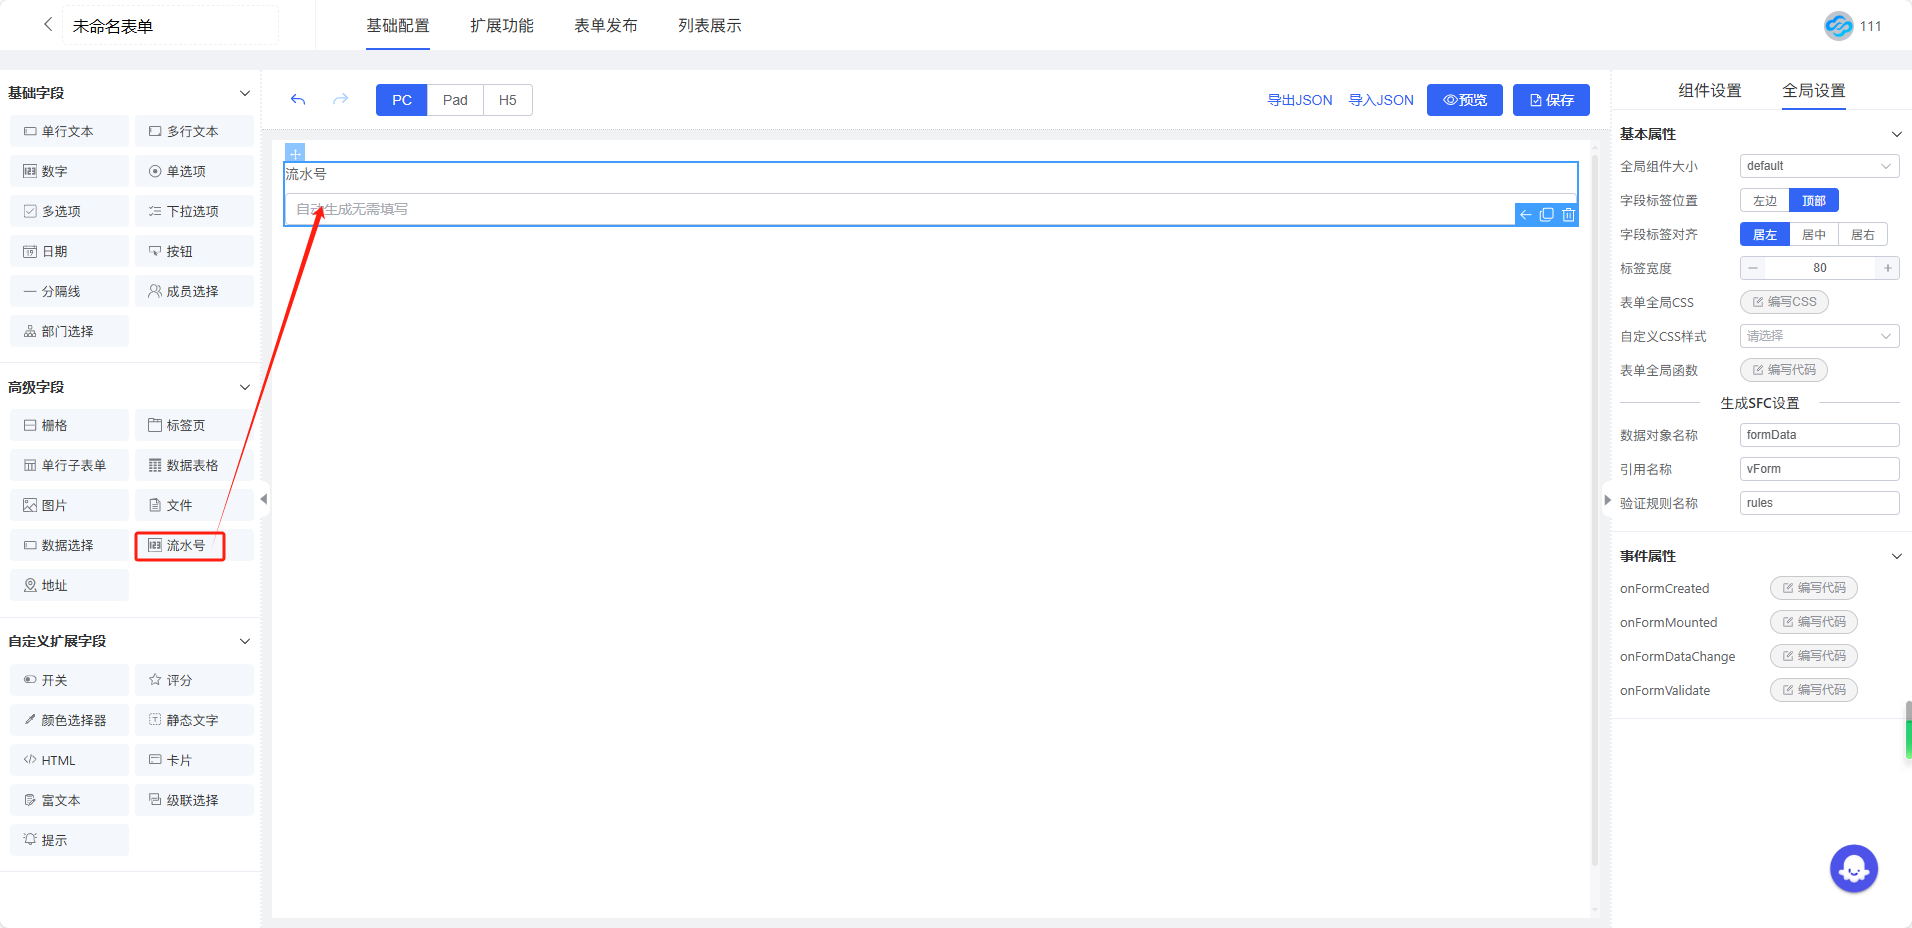Click the 保存 button
The image size is (1912, 928).
1551,100
